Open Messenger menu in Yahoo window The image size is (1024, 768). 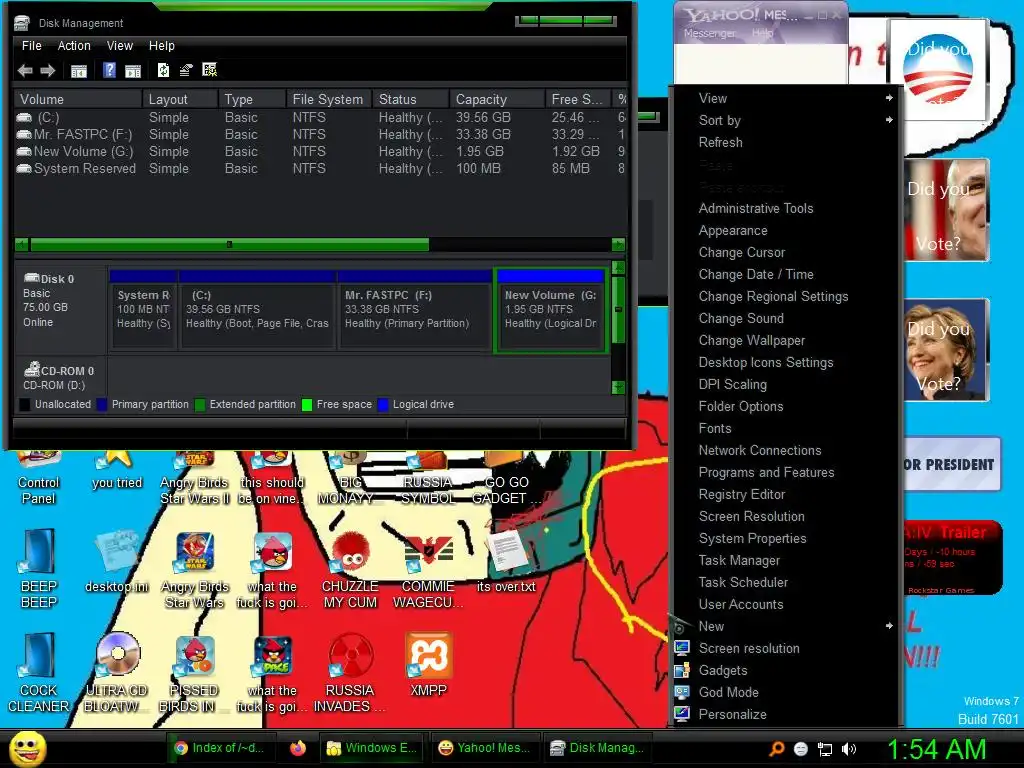709,33
